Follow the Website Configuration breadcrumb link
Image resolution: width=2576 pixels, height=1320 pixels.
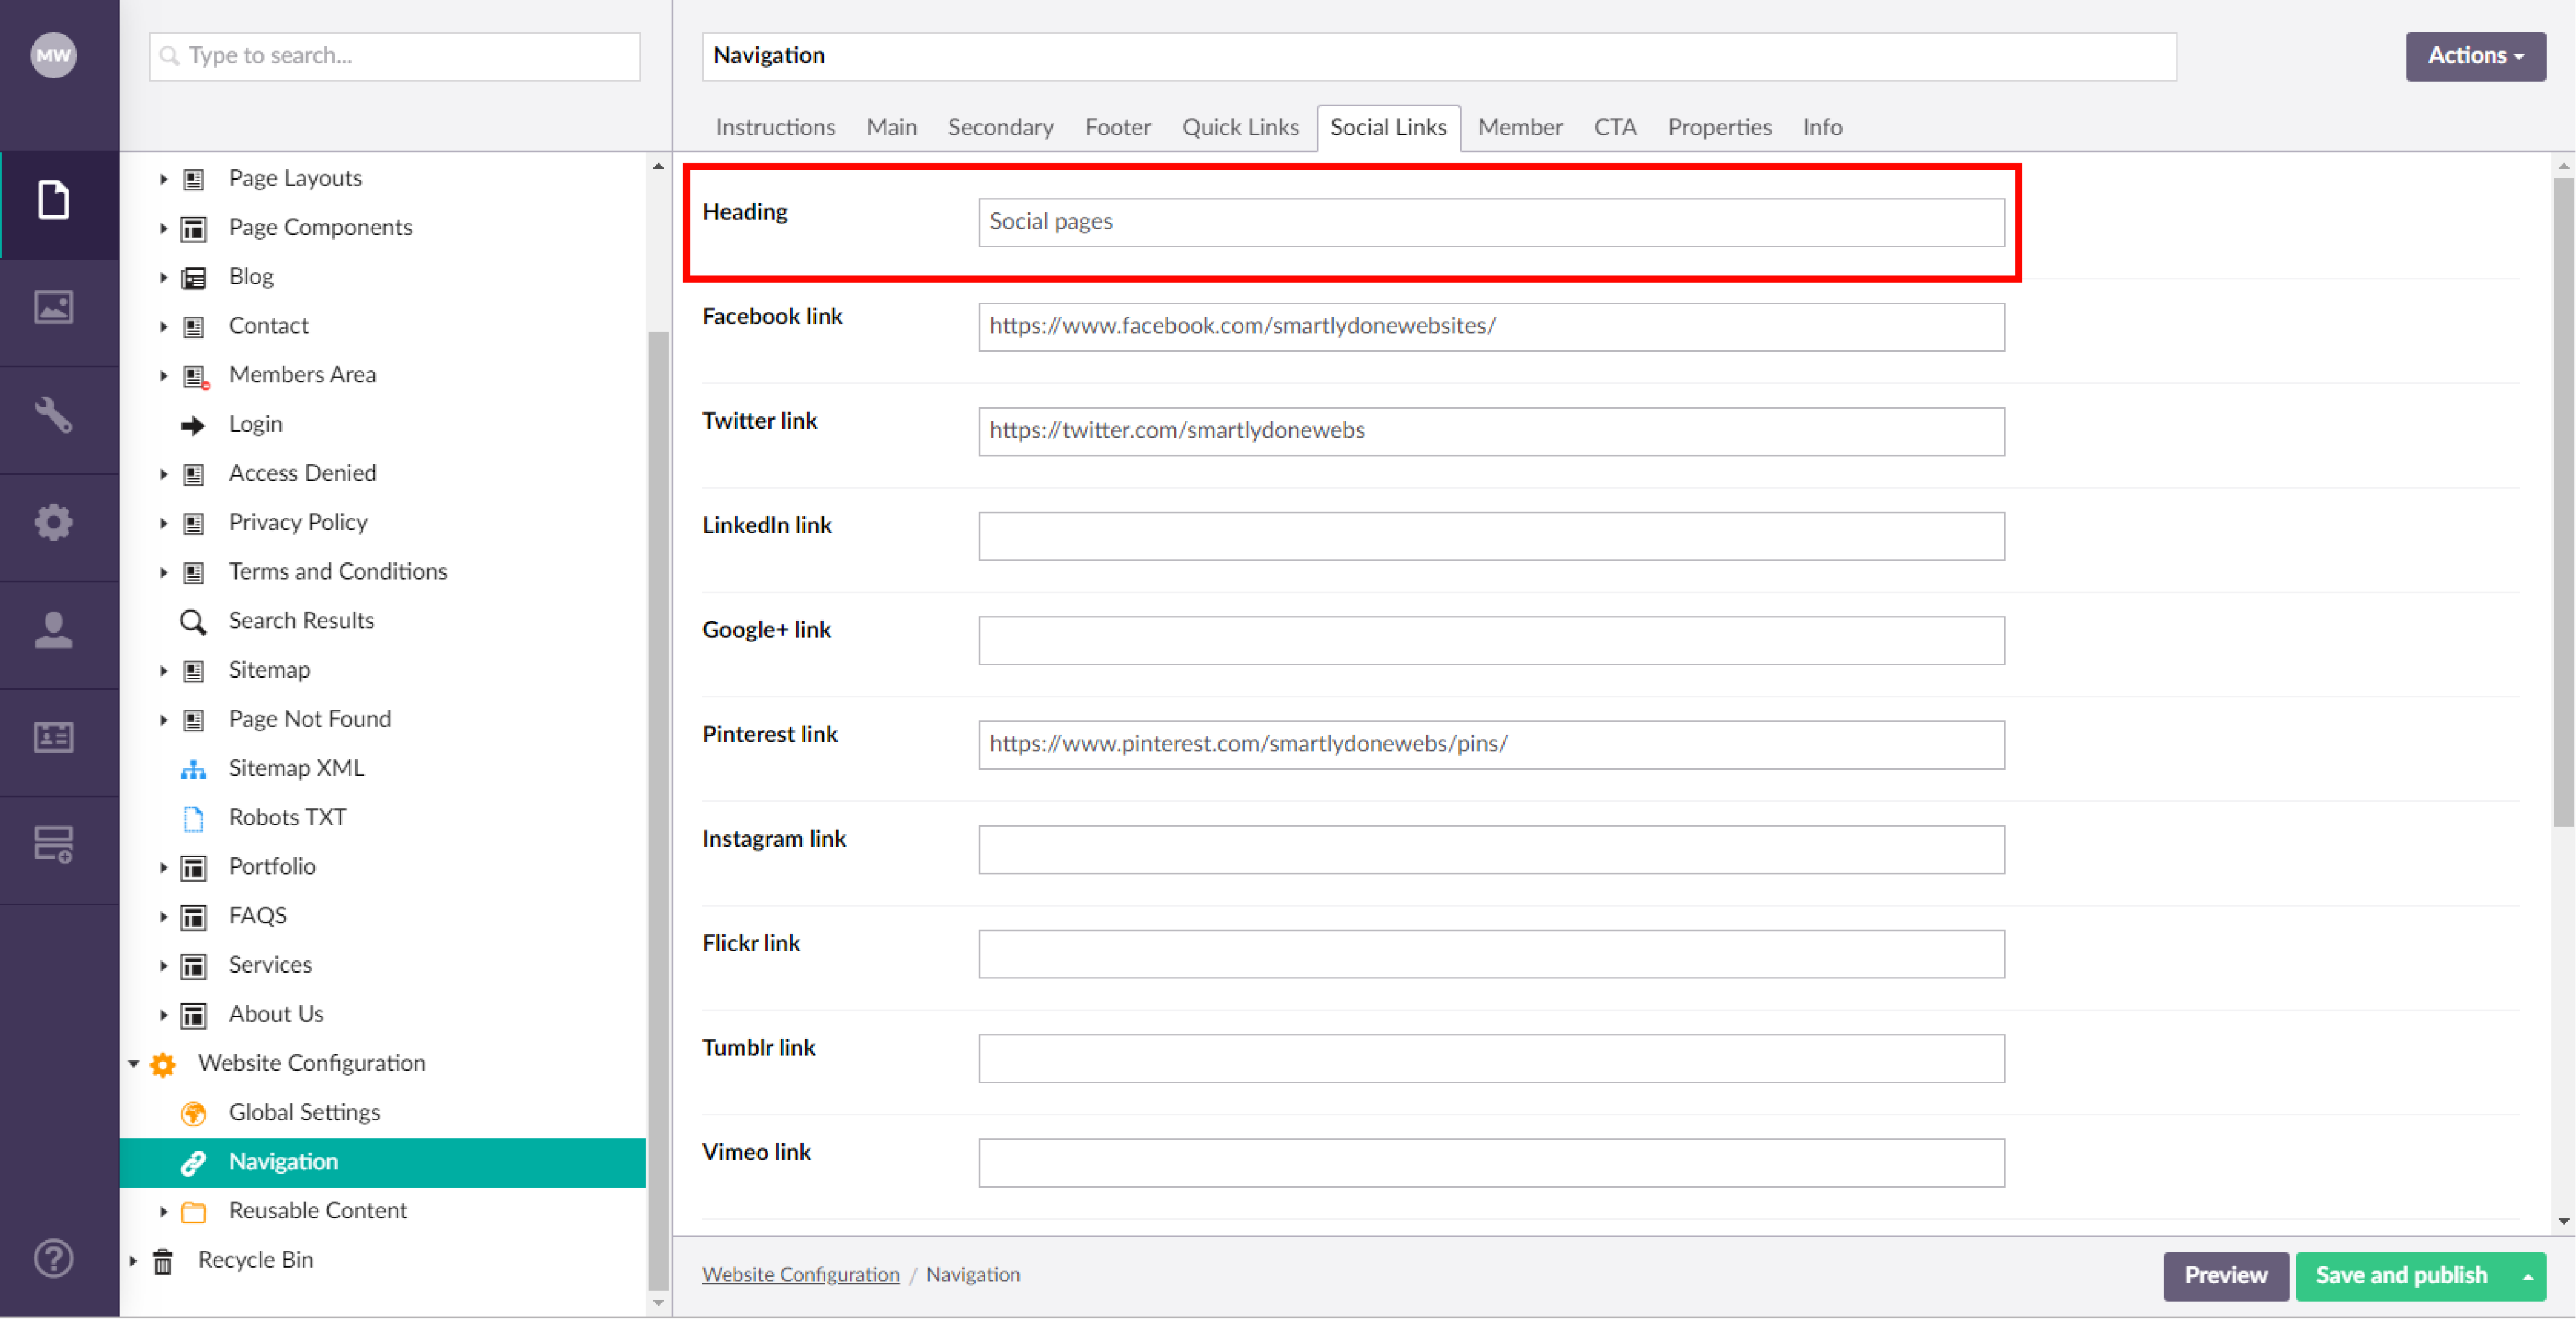tap(800, 1275)
